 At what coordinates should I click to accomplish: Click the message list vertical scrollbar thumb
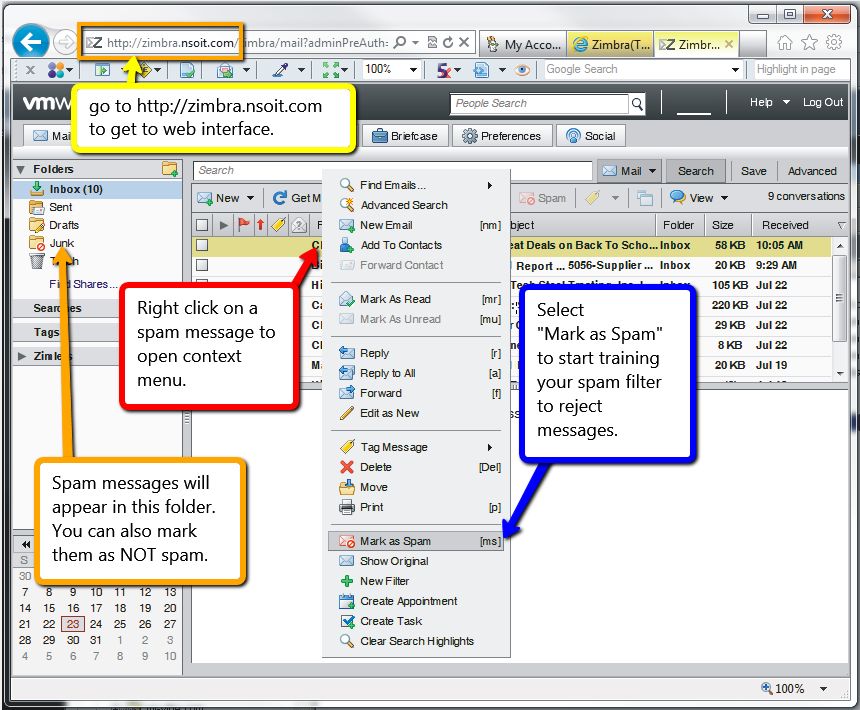tap(839, 298)
